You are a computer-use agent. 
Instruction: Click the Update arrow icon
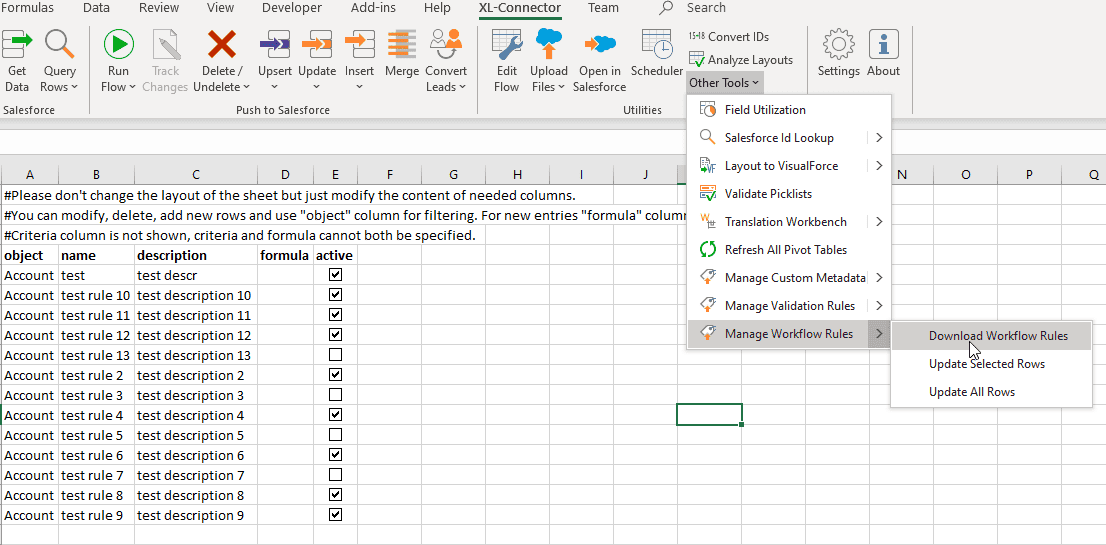(317, 44)
